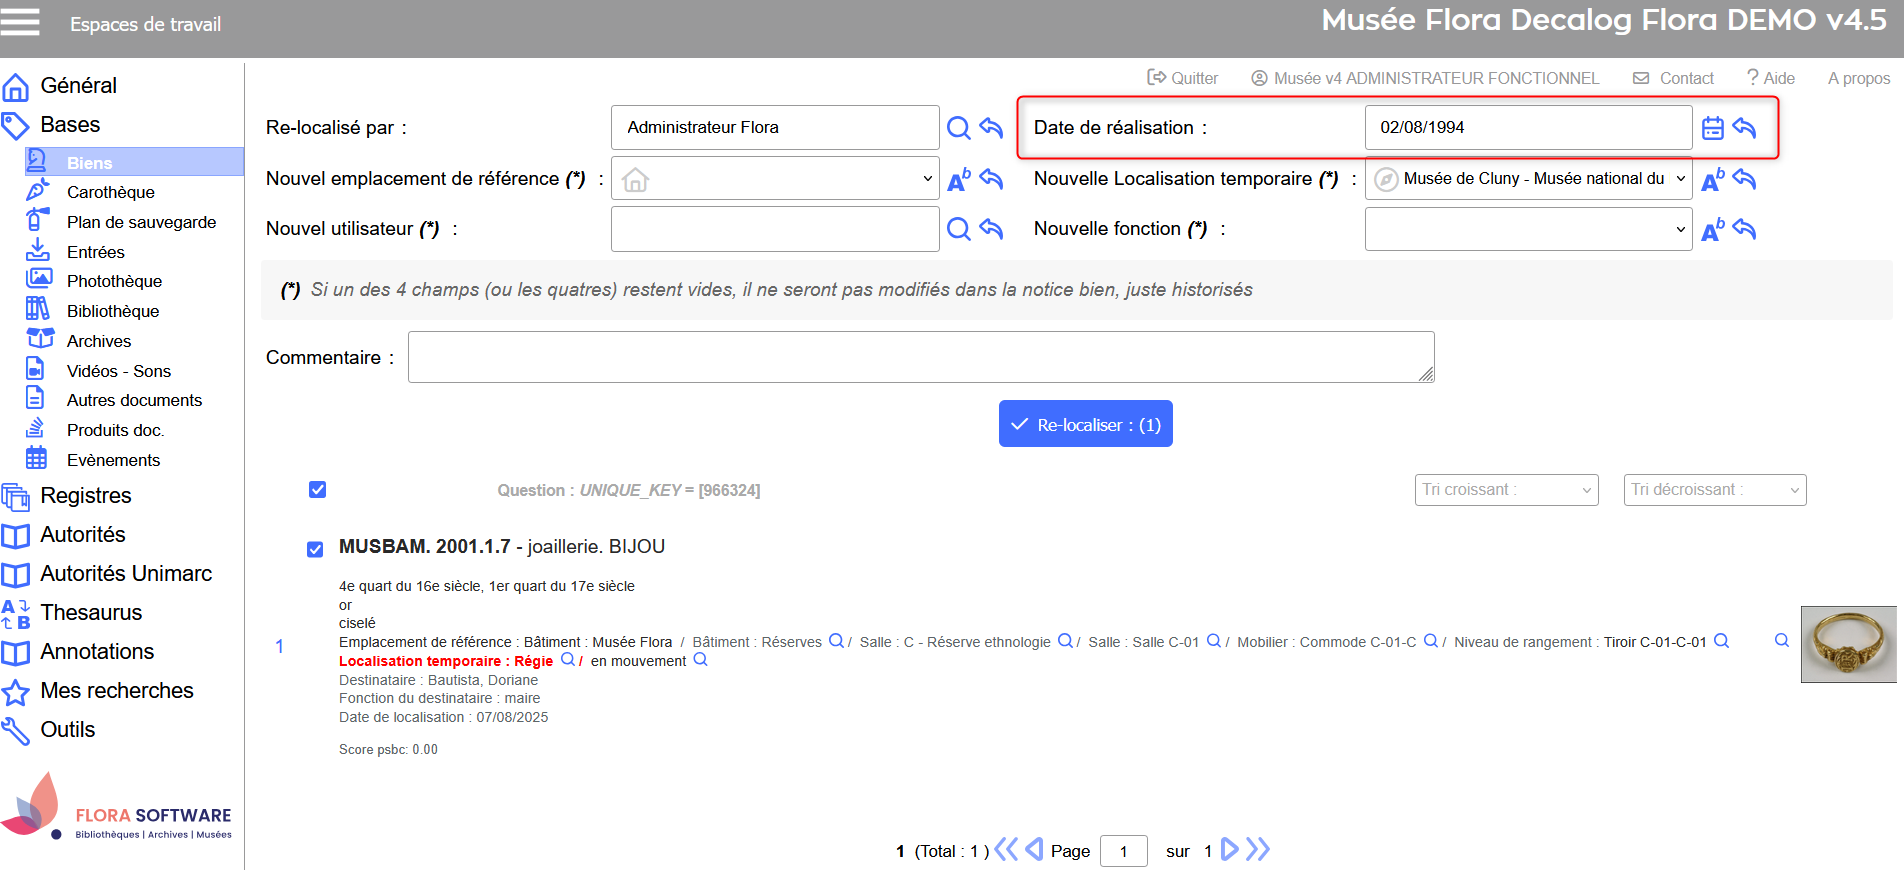This screenshot has height=870, width=1904.
Task: Open Photothèque in the sidebar
Action: coord(114,281)
